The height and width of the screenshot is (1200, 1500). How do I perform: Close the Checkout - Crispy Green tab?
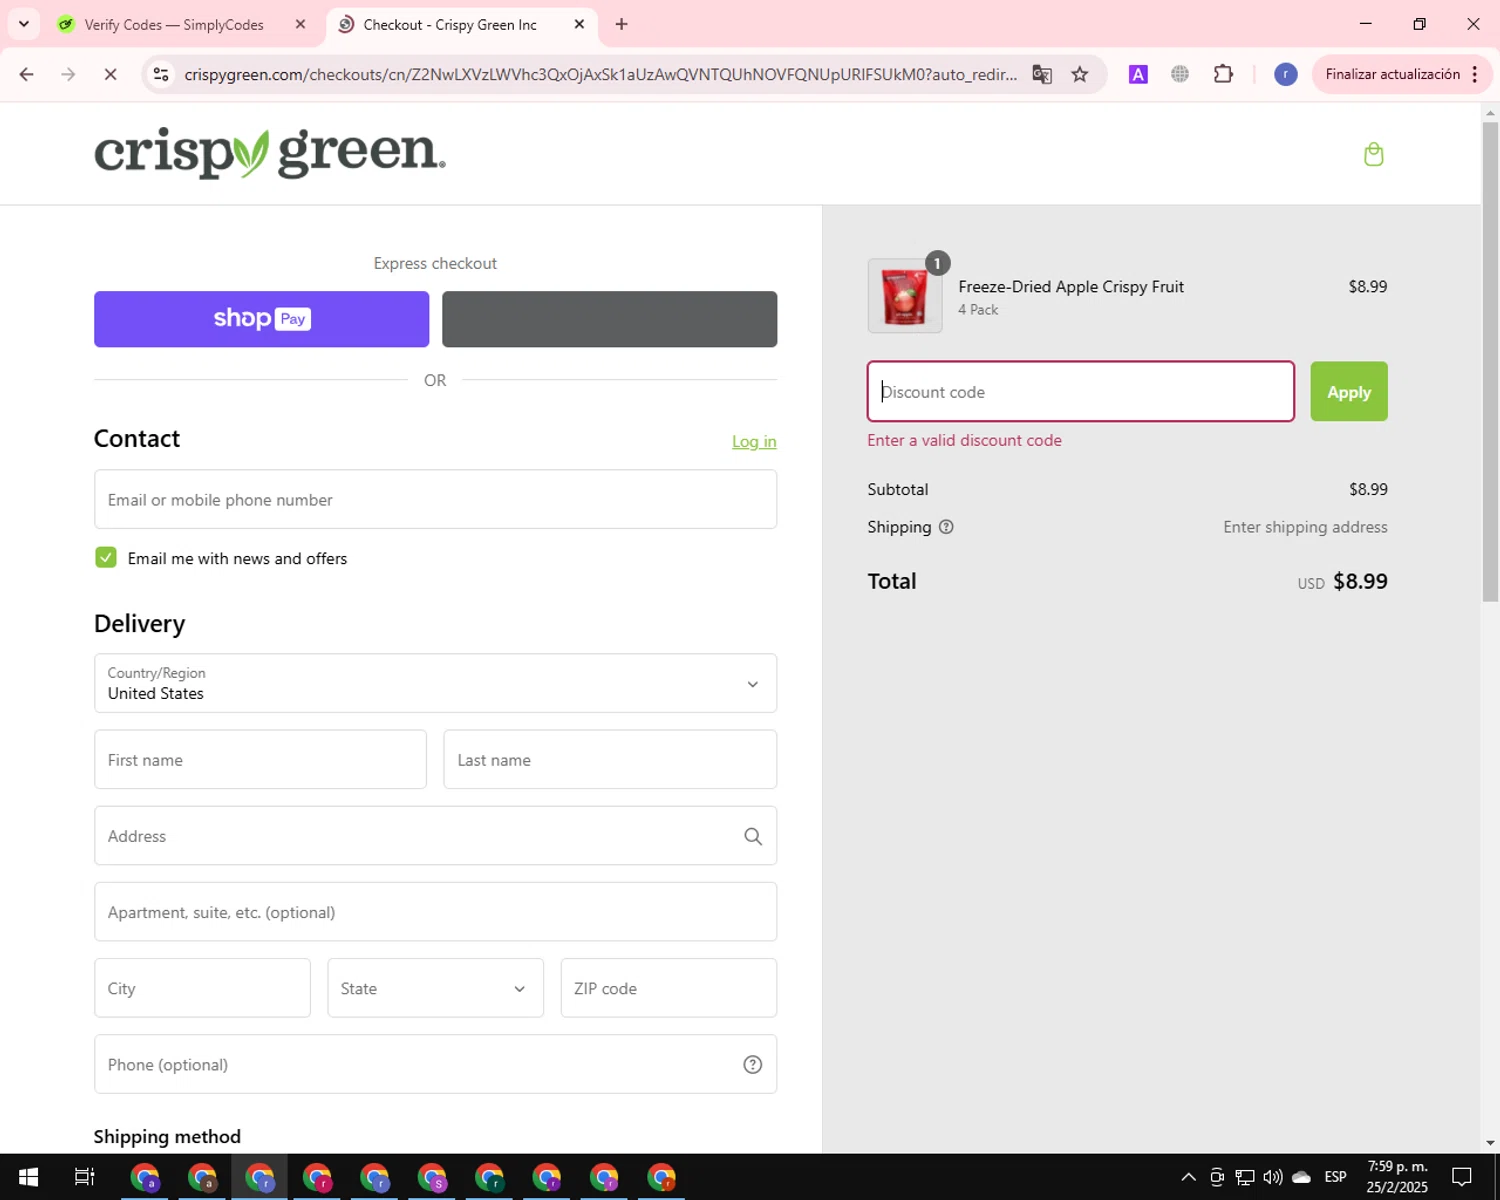(x=579, y=24)
